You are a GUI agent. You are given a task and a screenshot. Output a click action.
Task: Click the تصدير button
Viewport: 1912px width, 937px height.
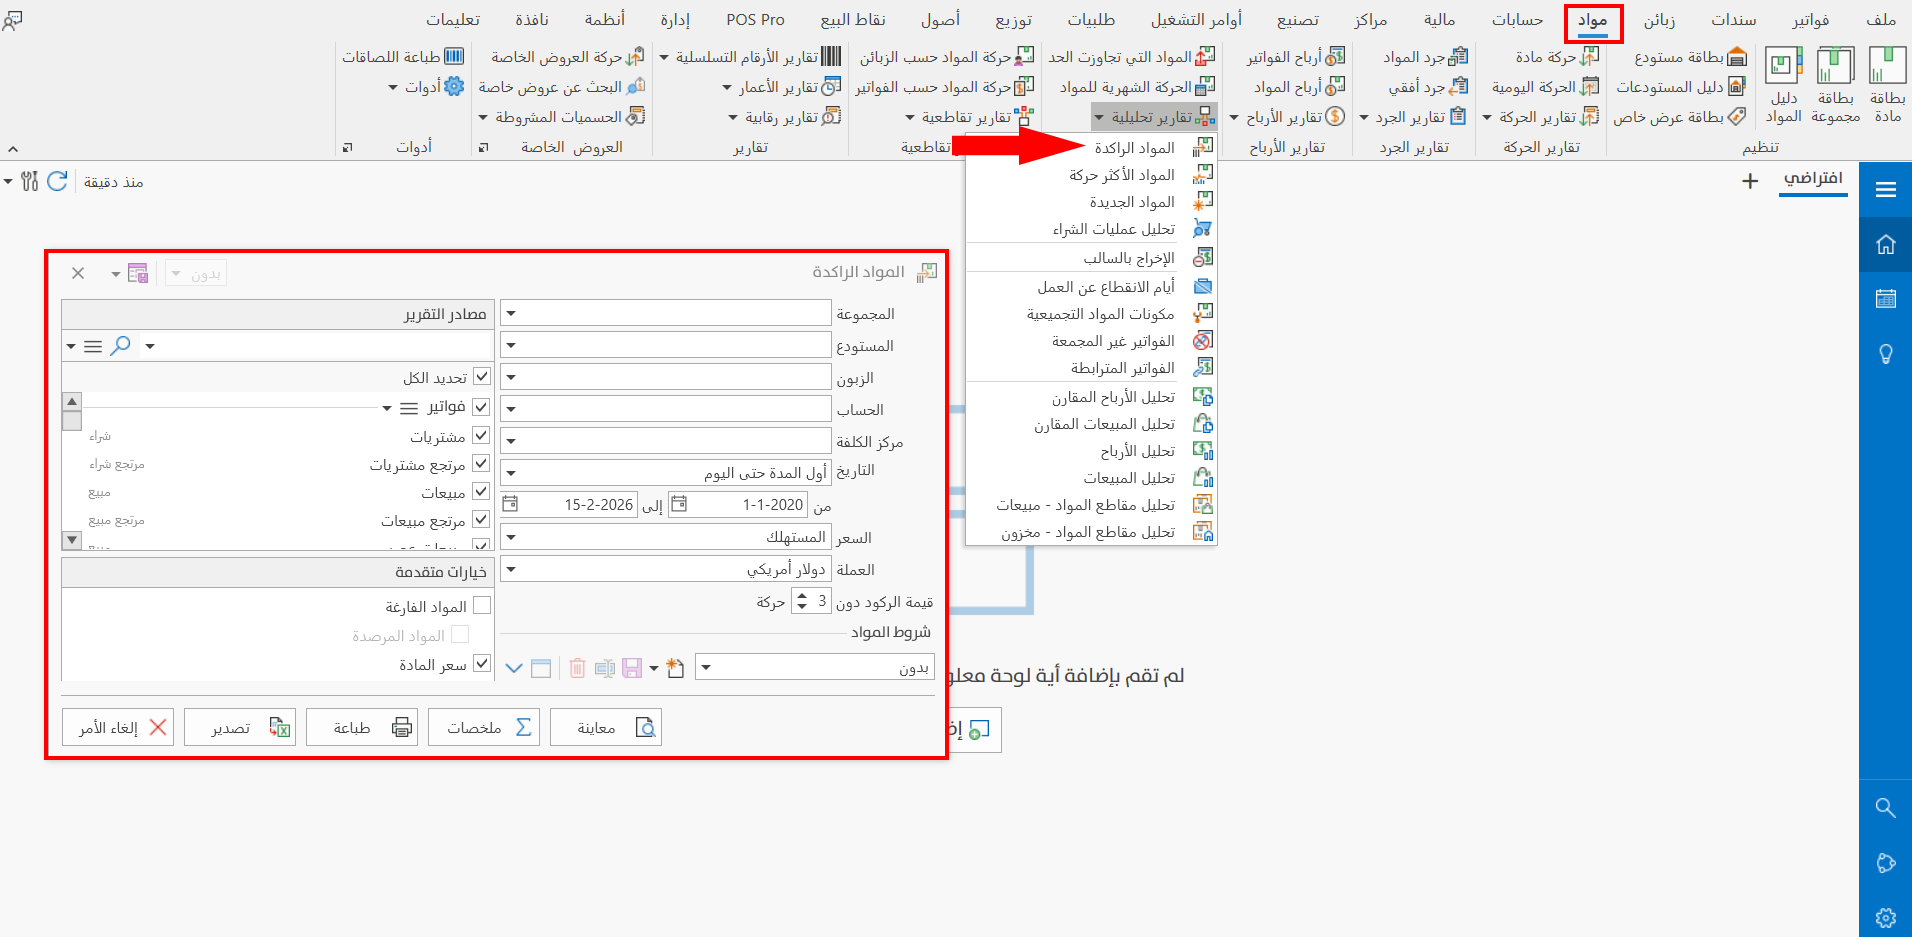pyautogui.click(x=239, y=727)
